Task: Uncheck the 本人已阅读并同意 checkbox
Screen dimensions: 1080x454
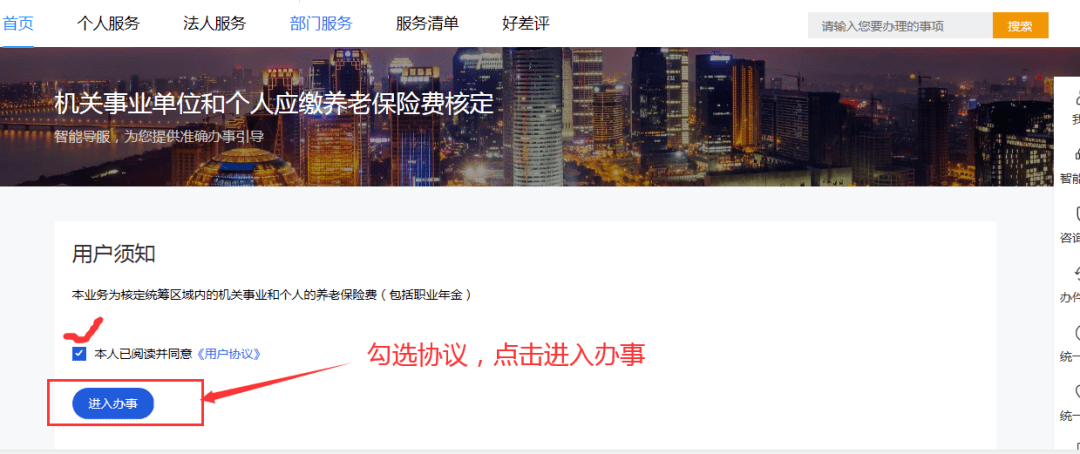Action: [x=79, y=354]
